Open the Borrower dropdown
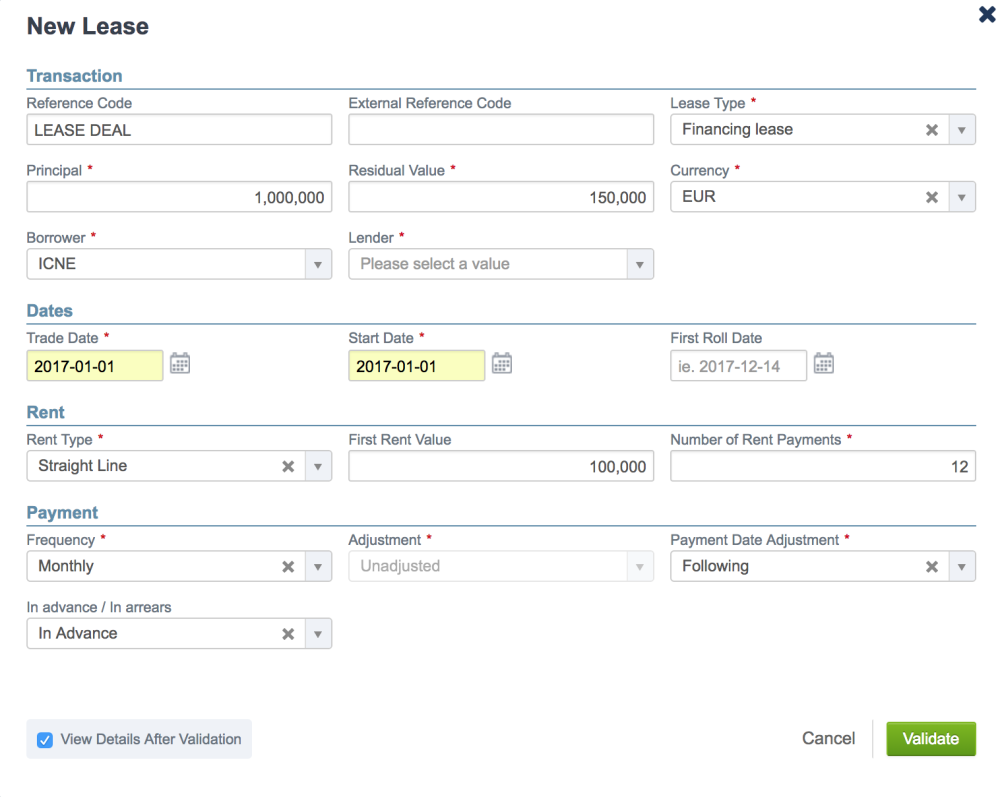The width and height of the screenshot is (1000, 797). [x=318, y=265]
